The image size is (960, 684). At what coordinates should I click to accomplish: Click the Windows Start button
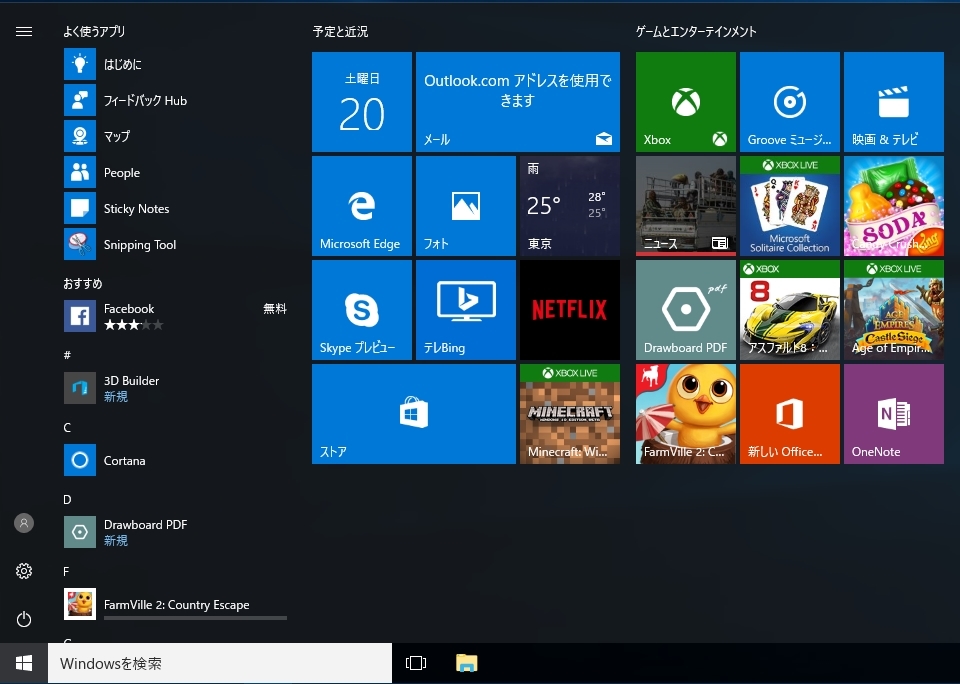coord(24,663)
